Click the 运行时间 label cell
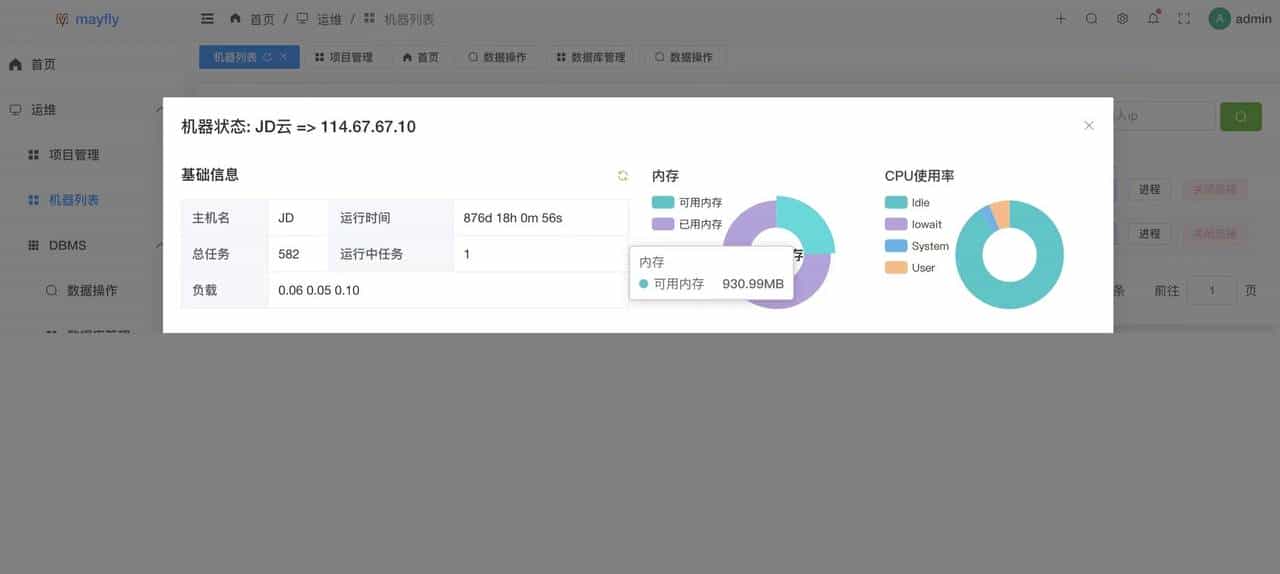1280x574 pixels. click(390, 218)
